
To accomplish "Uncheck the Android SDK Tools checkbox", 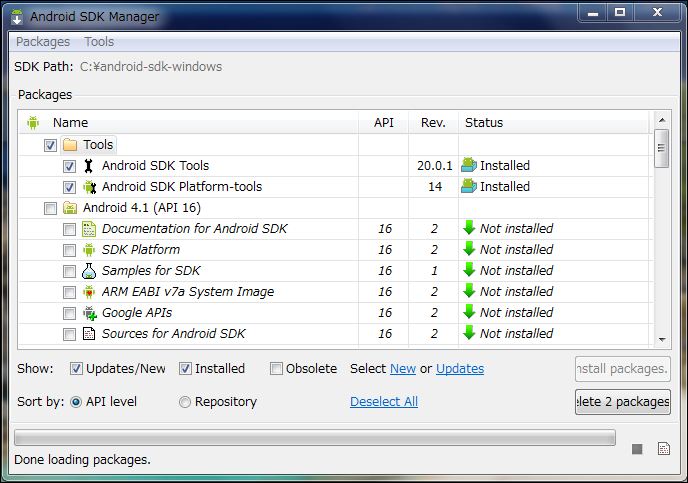I will tap(69, 166).
